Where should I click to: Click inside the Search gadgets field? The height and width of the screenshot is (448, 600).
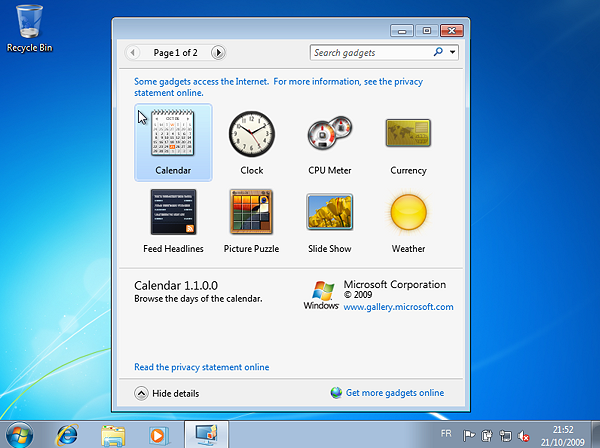pyautogui.click(x=369, y=52)
